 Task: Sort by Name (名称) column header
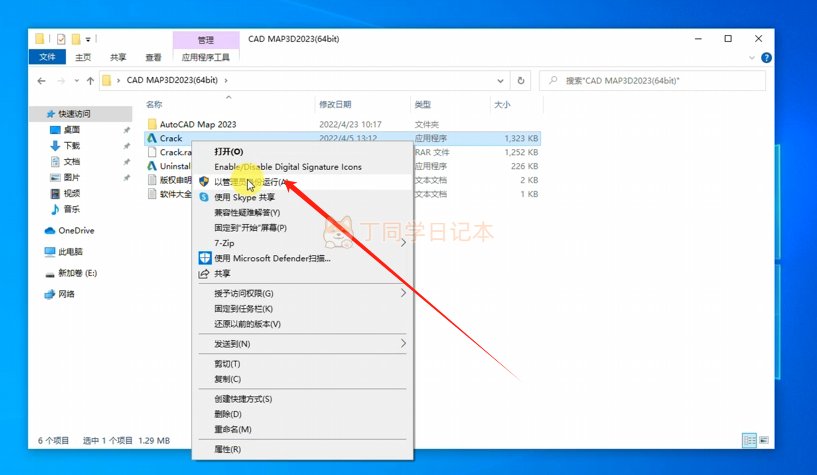pyautogui.click(x=154, y=105)
